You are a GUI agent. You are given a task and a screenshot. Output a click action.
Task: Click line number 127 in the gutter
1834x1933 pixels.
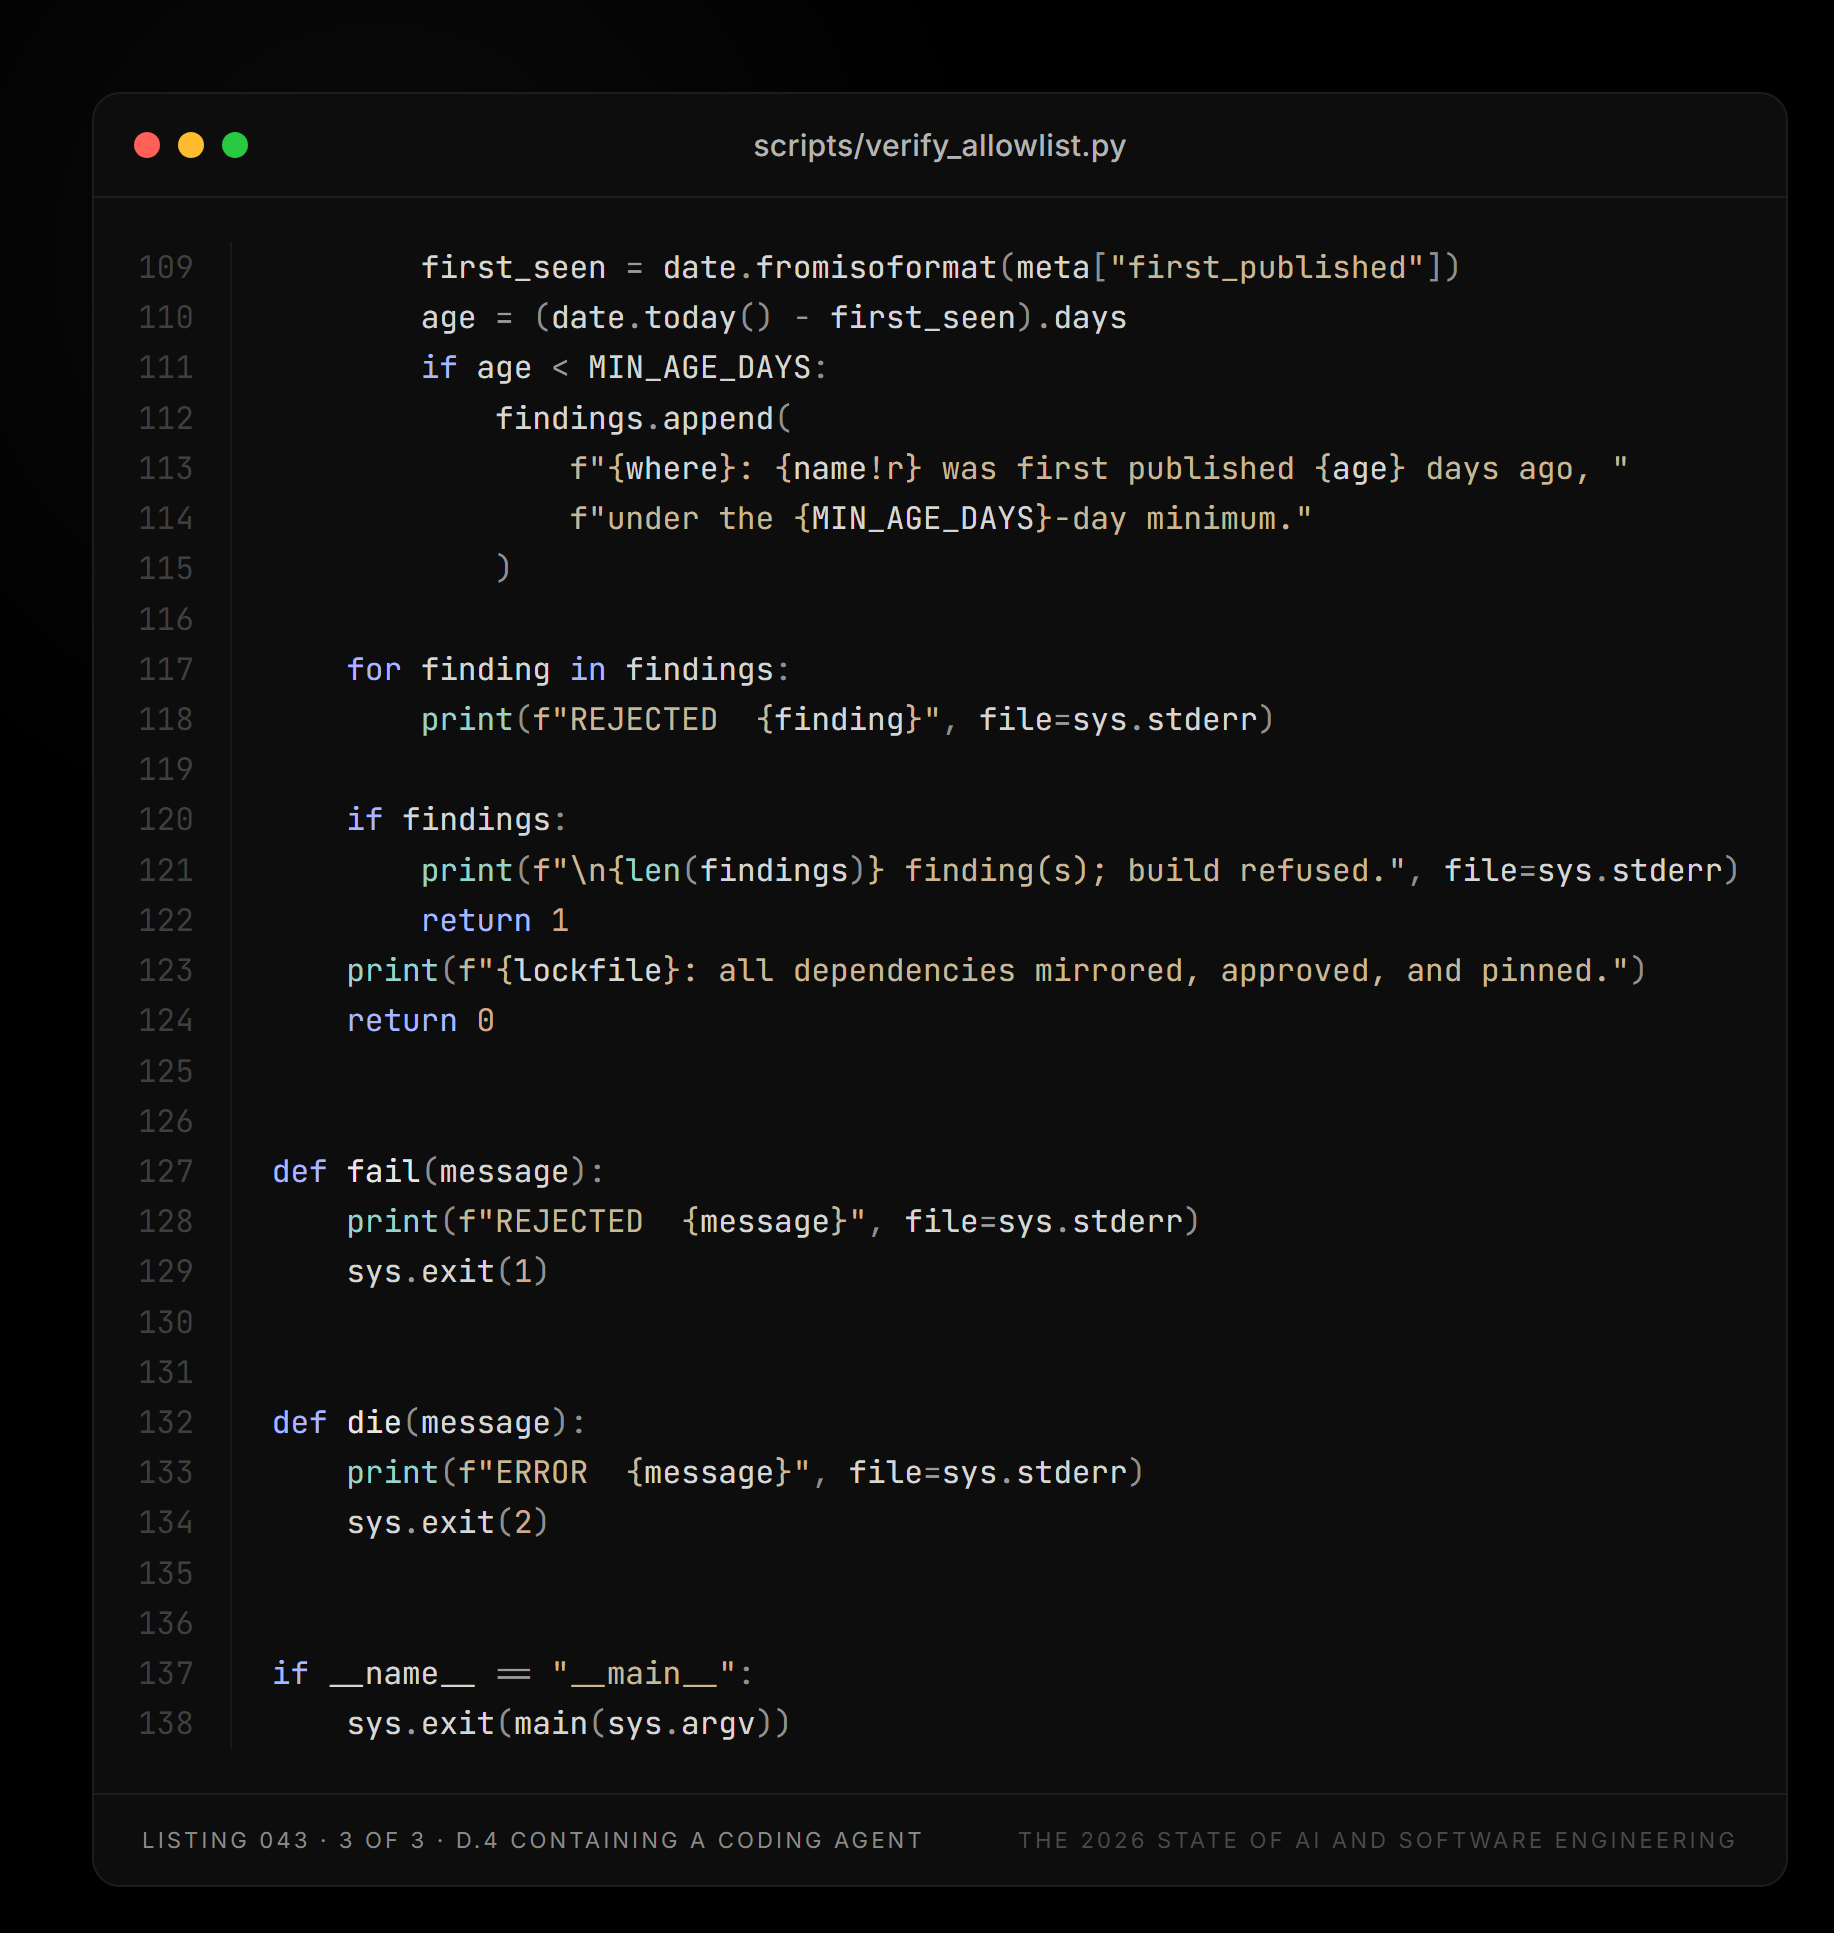[x=166, y=1171]
